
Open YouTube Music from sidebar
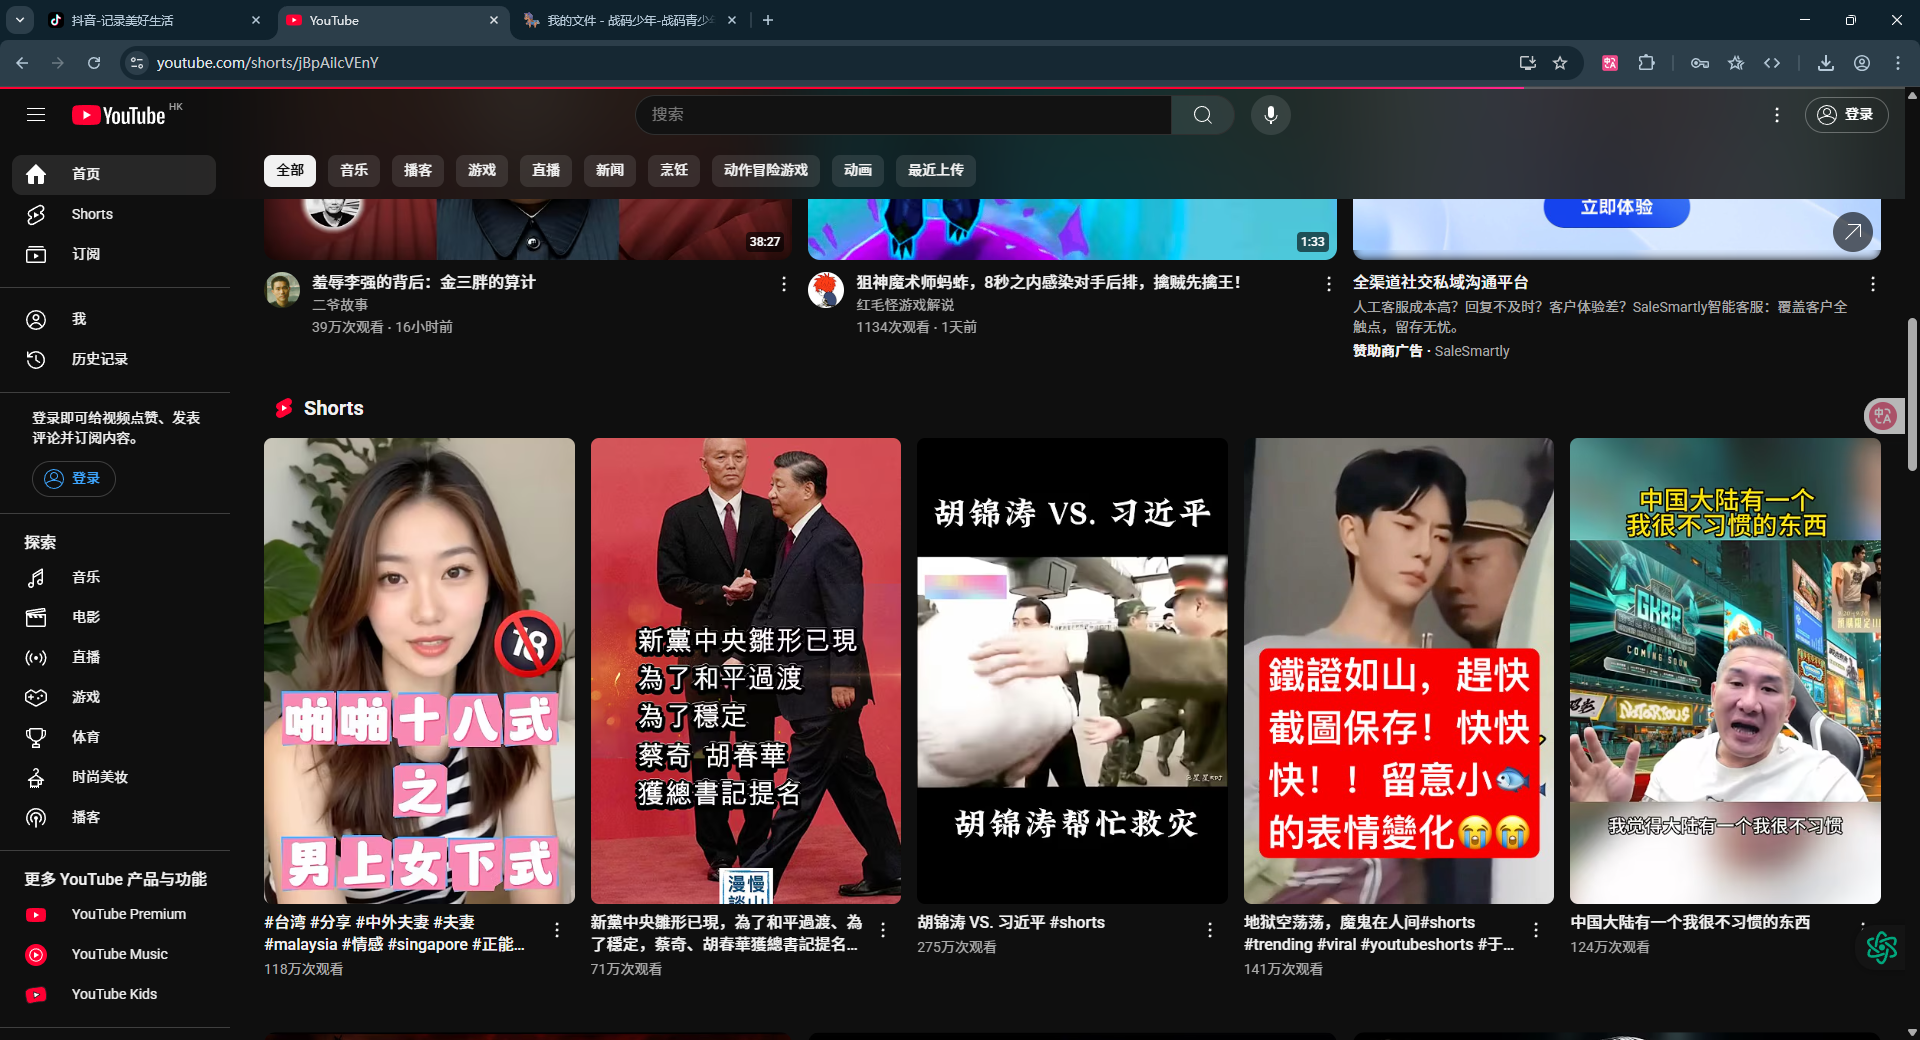119,954
